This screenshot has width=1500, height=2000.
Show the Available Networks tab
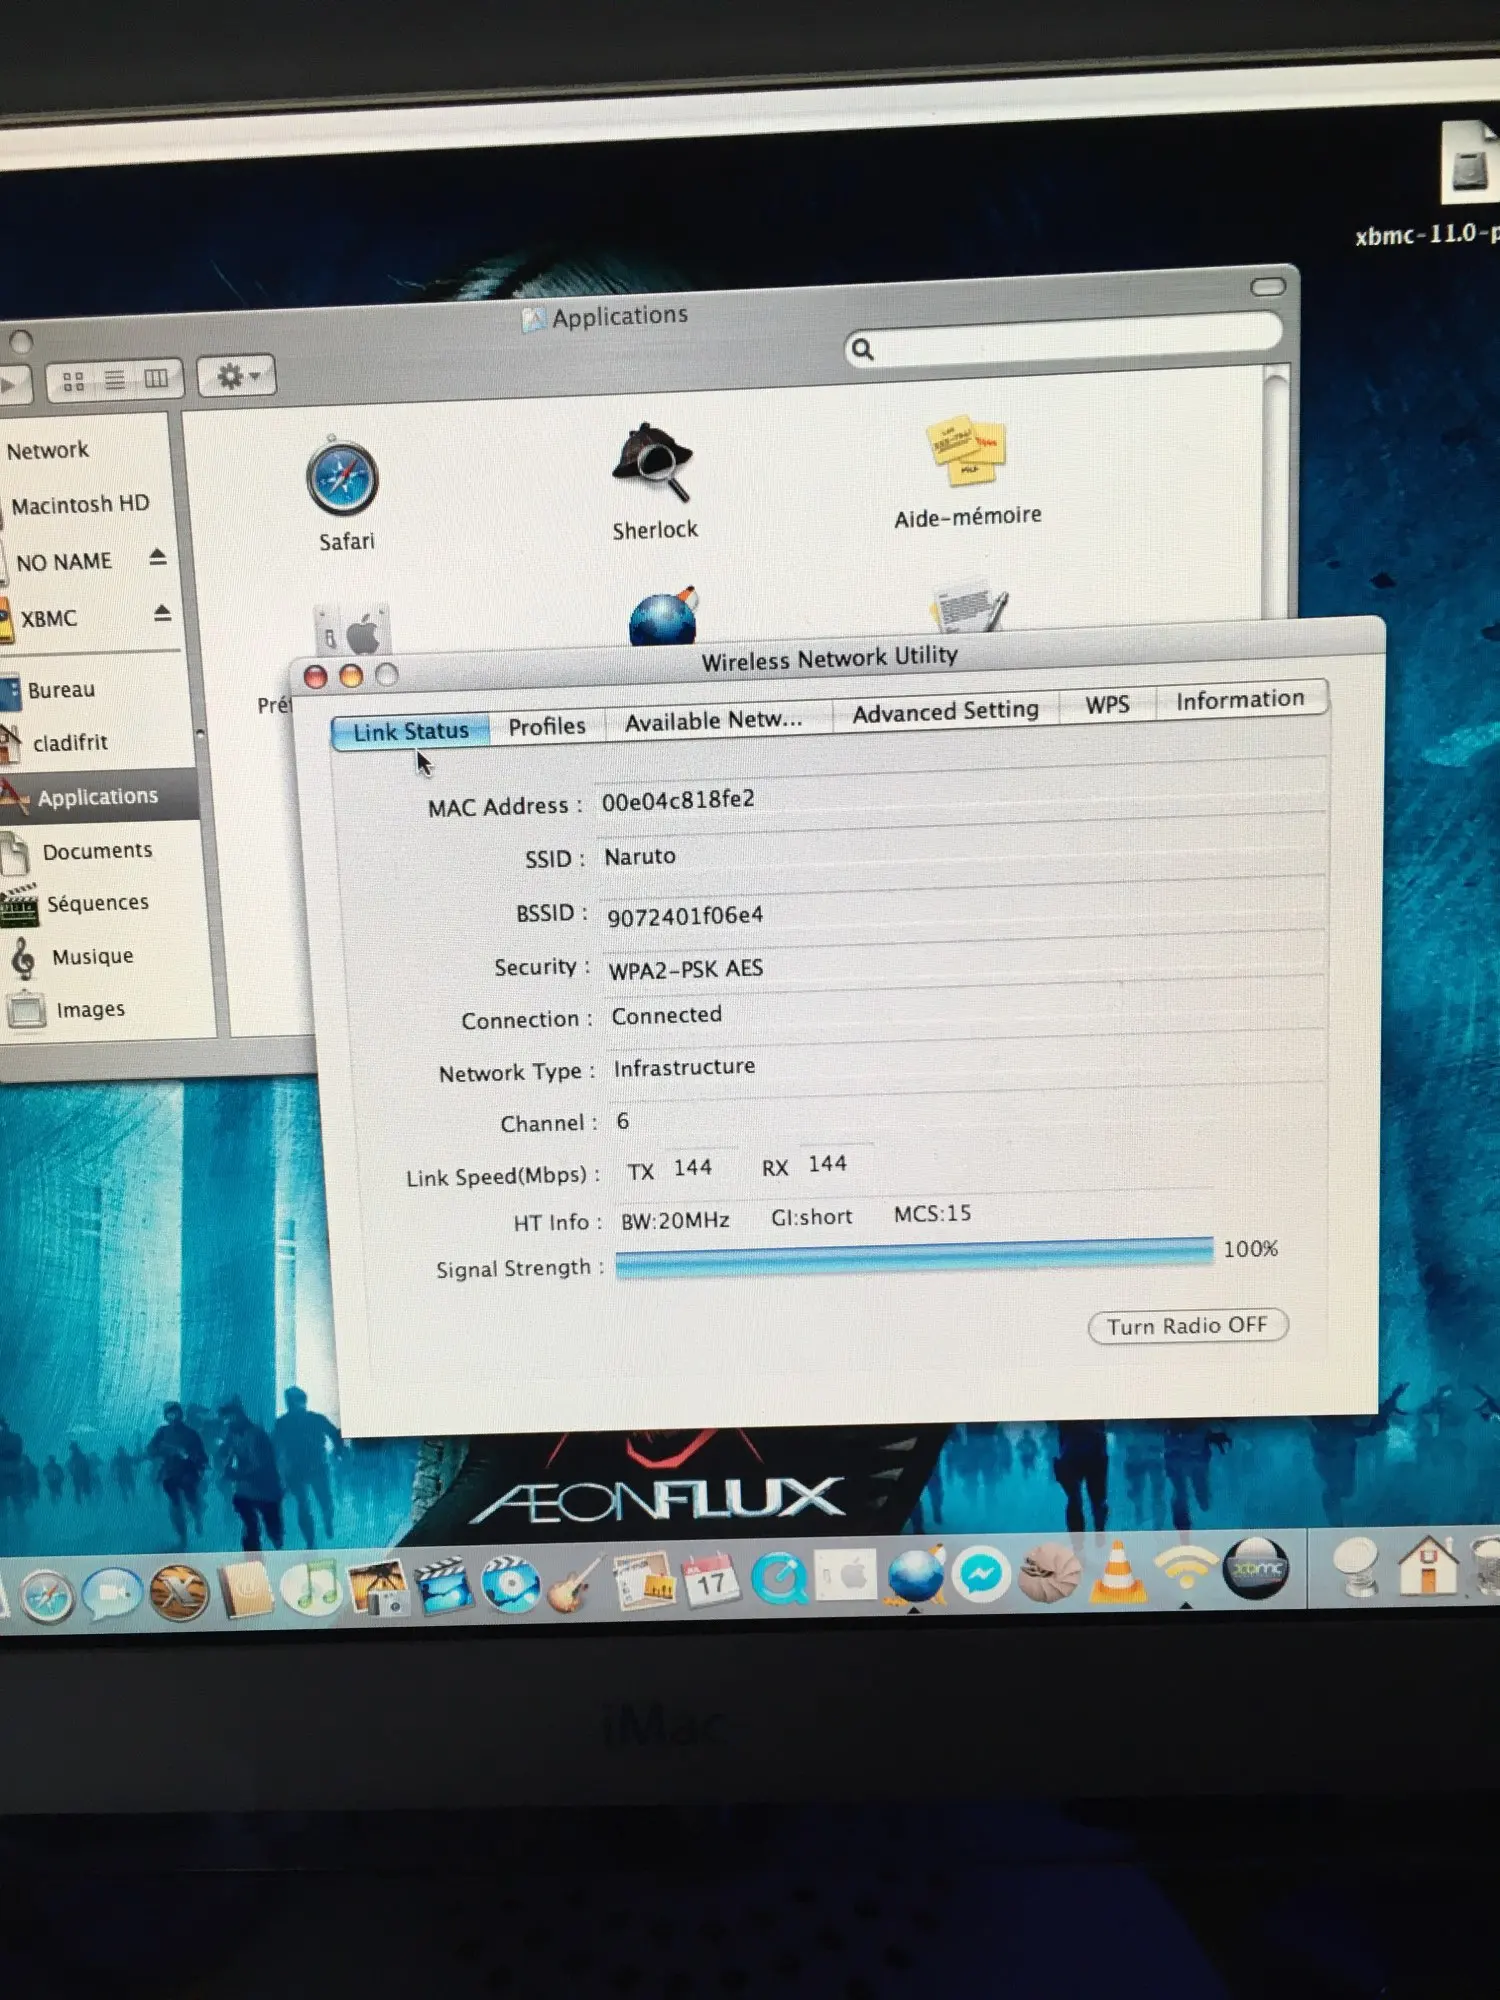(714, 720)
